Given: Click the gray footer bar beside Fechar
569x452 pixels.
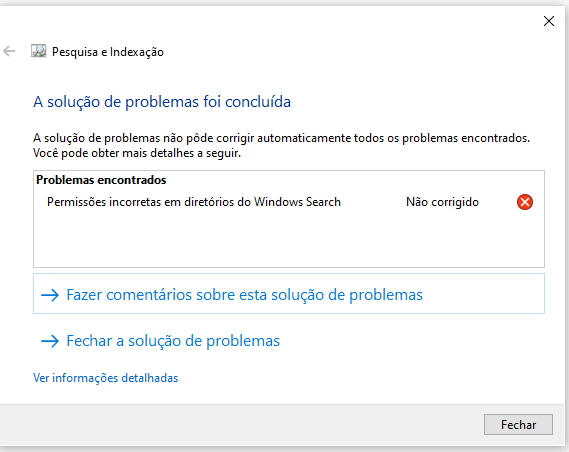Looking at the screenshot, I should 240,424.
